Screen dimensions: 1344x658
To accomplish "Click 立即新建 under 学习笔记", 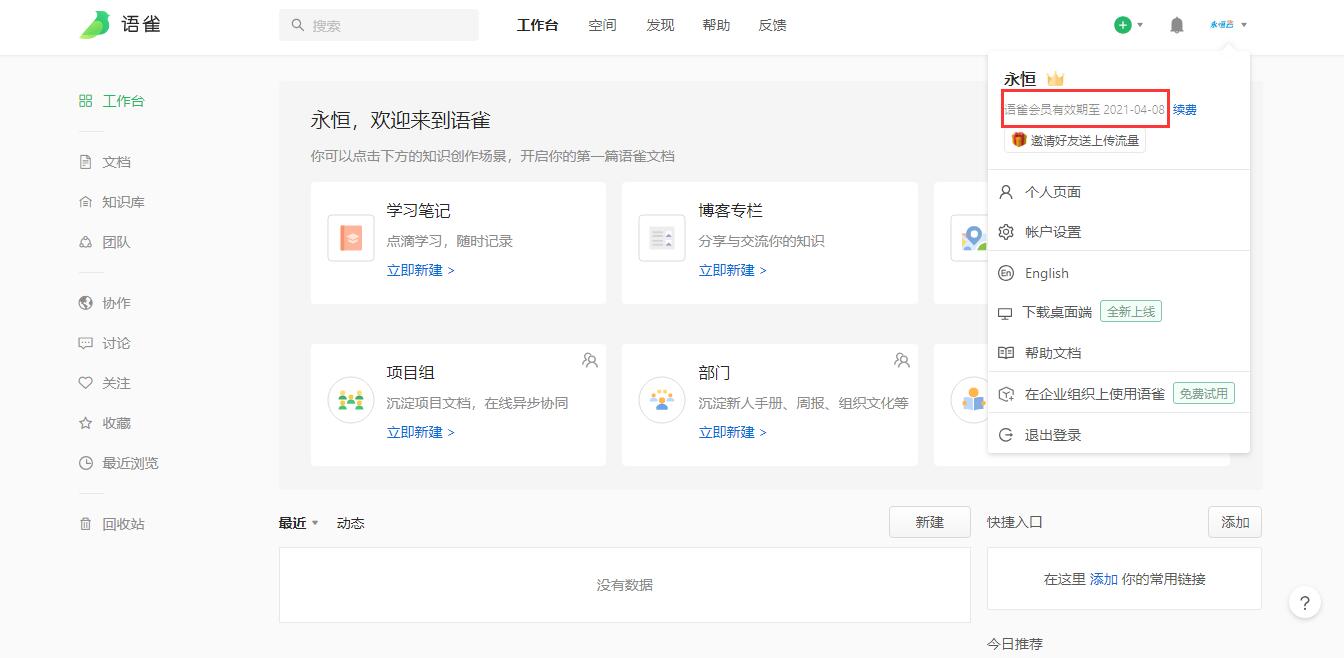I will 420,270.
